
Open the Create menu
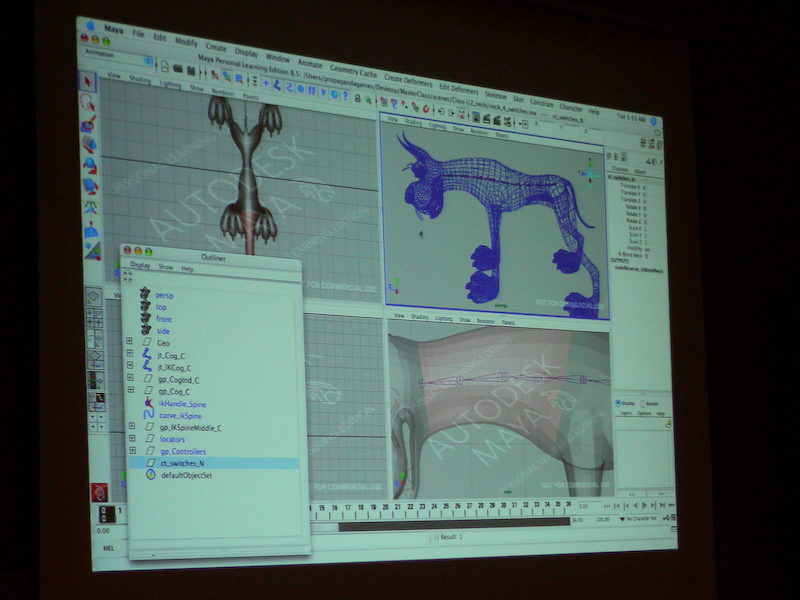[x=216, y=47]
